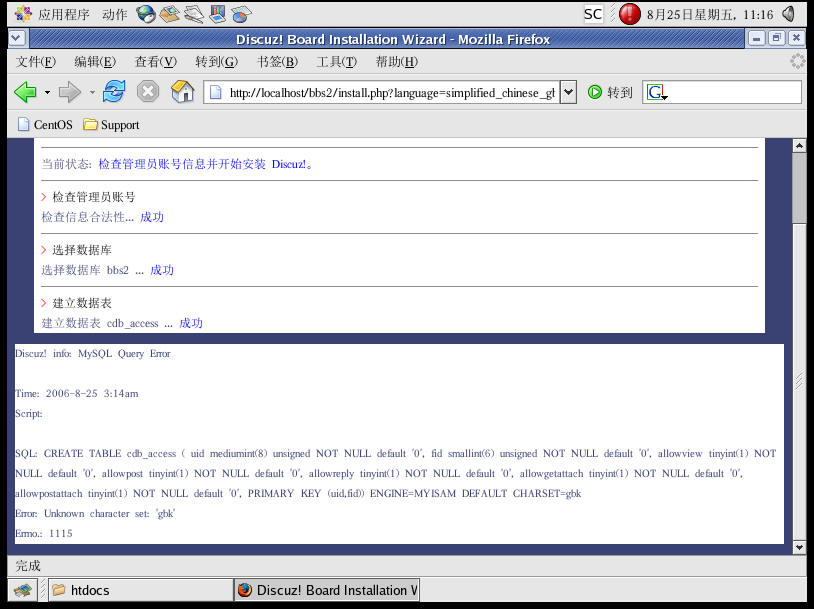Click the 'Error: Unknown character set: gbk' line
The height and width of the screenshot is (609, 814).
[x=96, y=513]
